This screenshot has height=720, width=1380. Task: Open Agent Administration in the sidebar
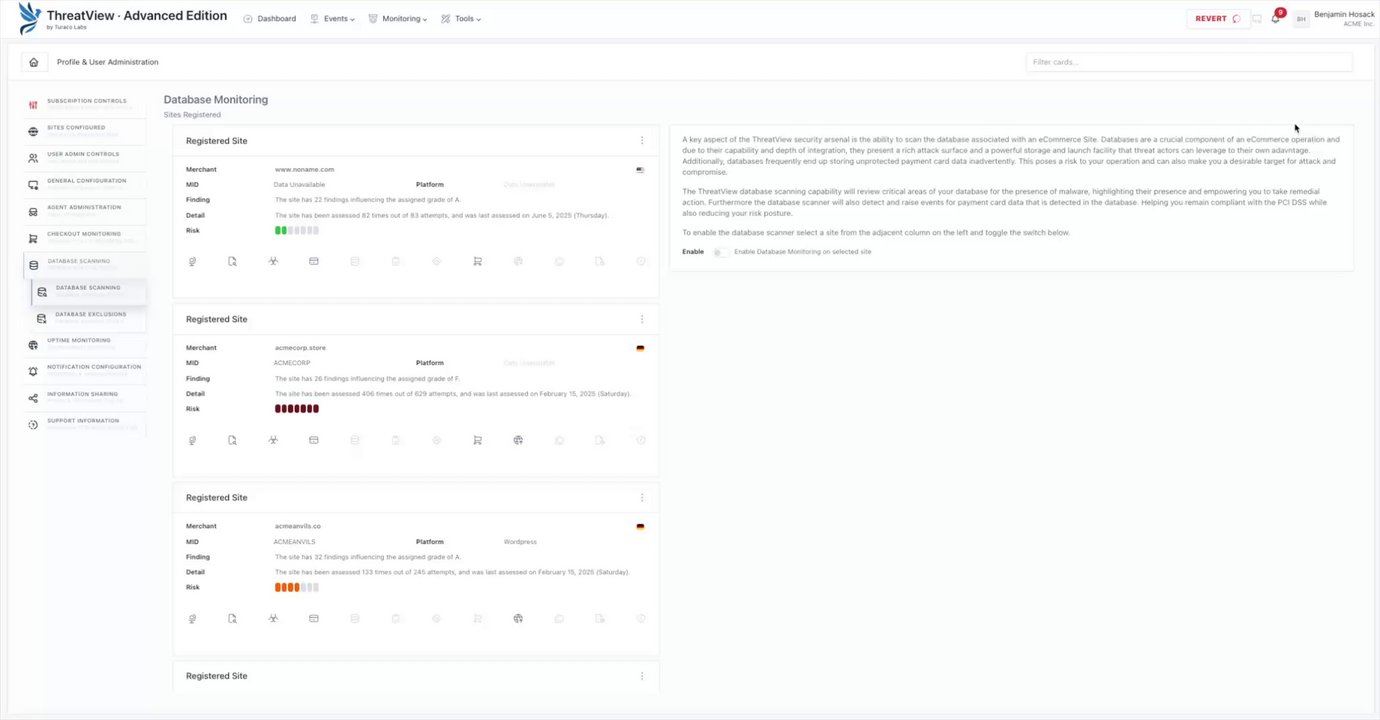[x=85, y=210]
